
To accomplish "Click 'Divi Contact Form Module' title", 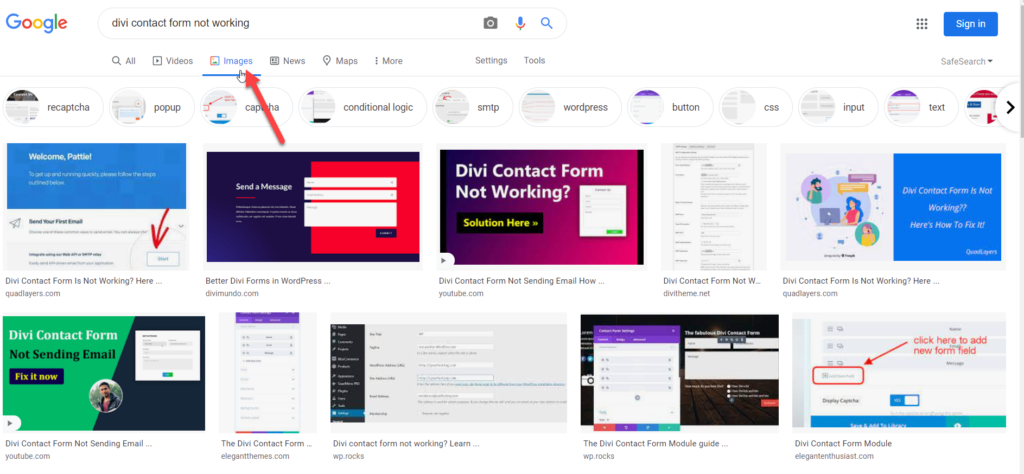I will coord(843,443).
